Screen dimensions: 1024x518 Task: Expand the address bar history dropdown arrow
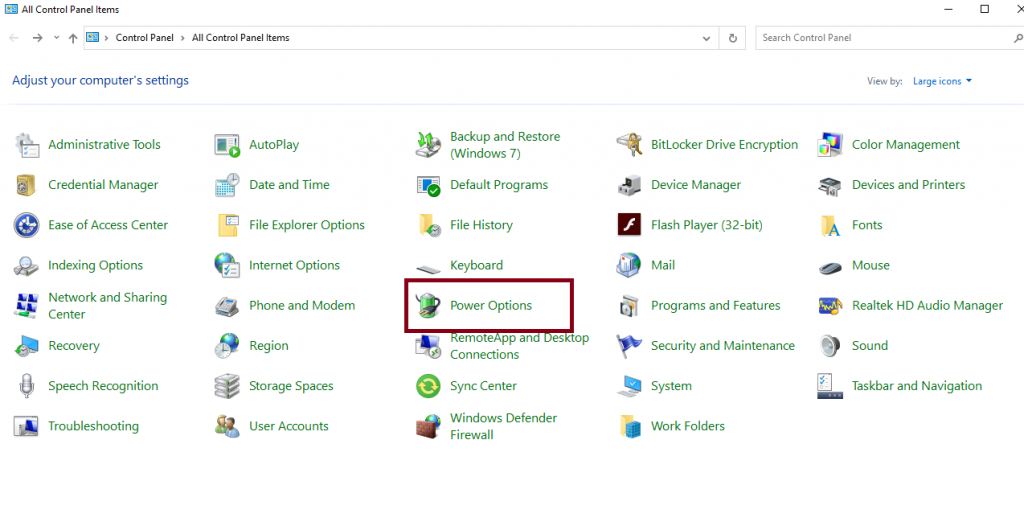coord(708,38)
